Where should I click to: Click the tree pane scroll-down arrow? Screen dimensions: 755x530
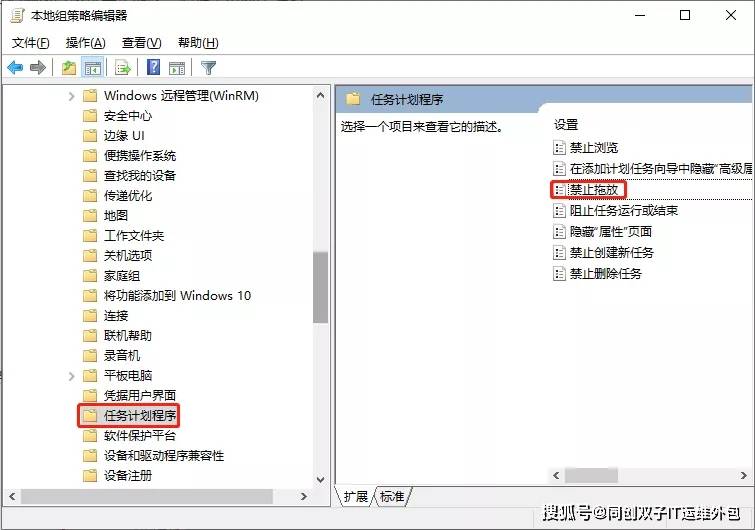321,480
